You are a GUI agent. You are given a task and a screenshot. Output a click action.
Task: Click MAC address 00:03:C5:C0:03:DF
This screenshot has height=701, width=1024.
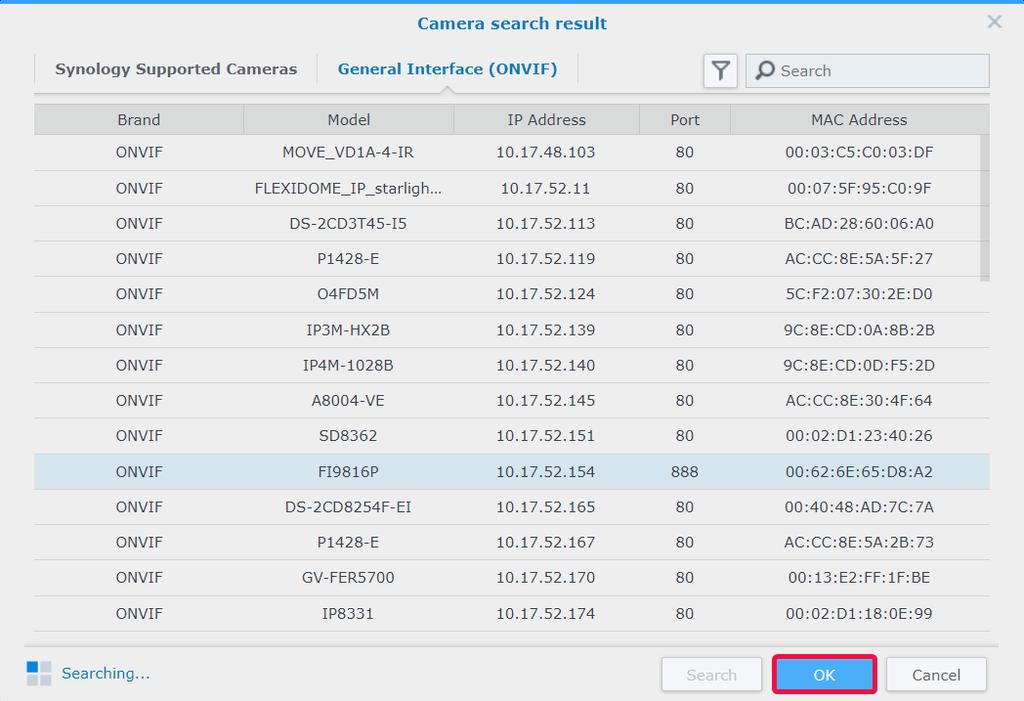pos(859,153)
